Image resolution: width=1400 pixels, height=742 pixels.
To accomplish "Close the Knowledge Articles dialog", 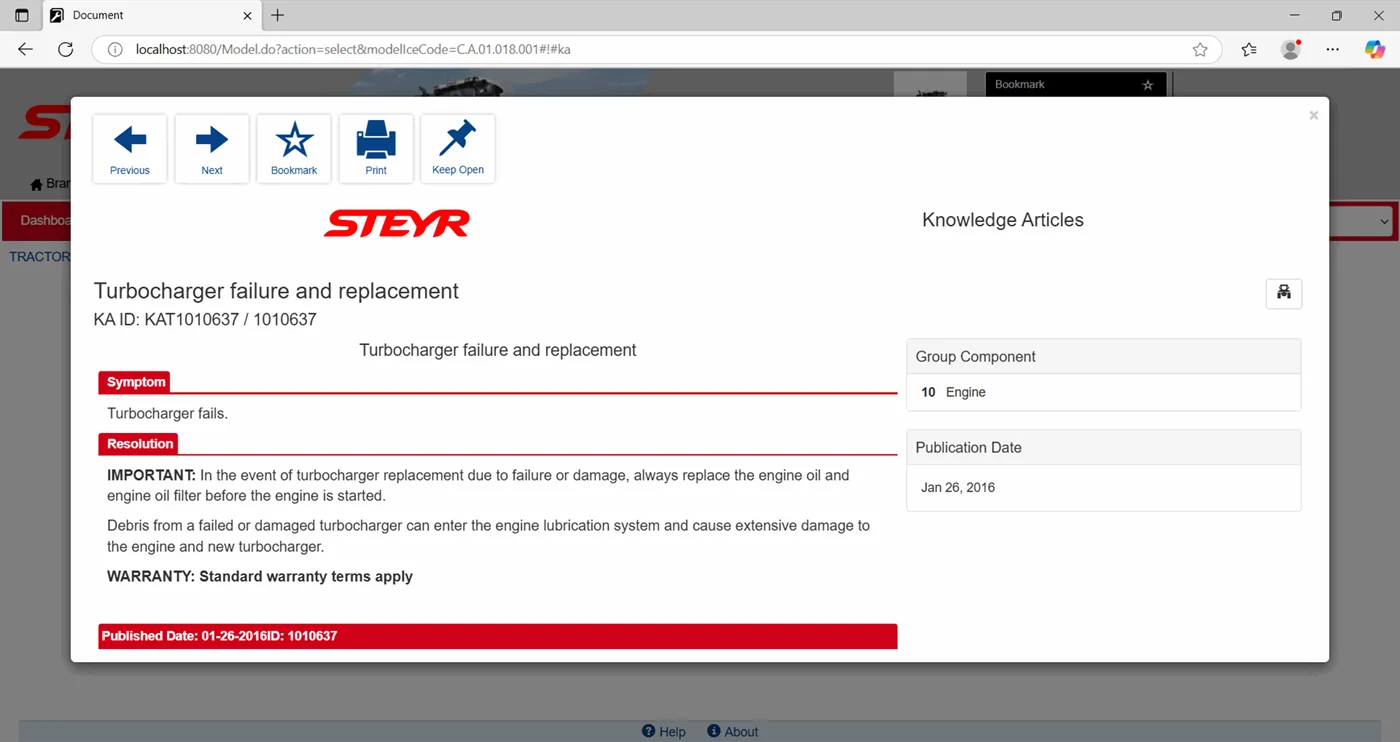I will pyautogui.click(x=1314, y=116).
